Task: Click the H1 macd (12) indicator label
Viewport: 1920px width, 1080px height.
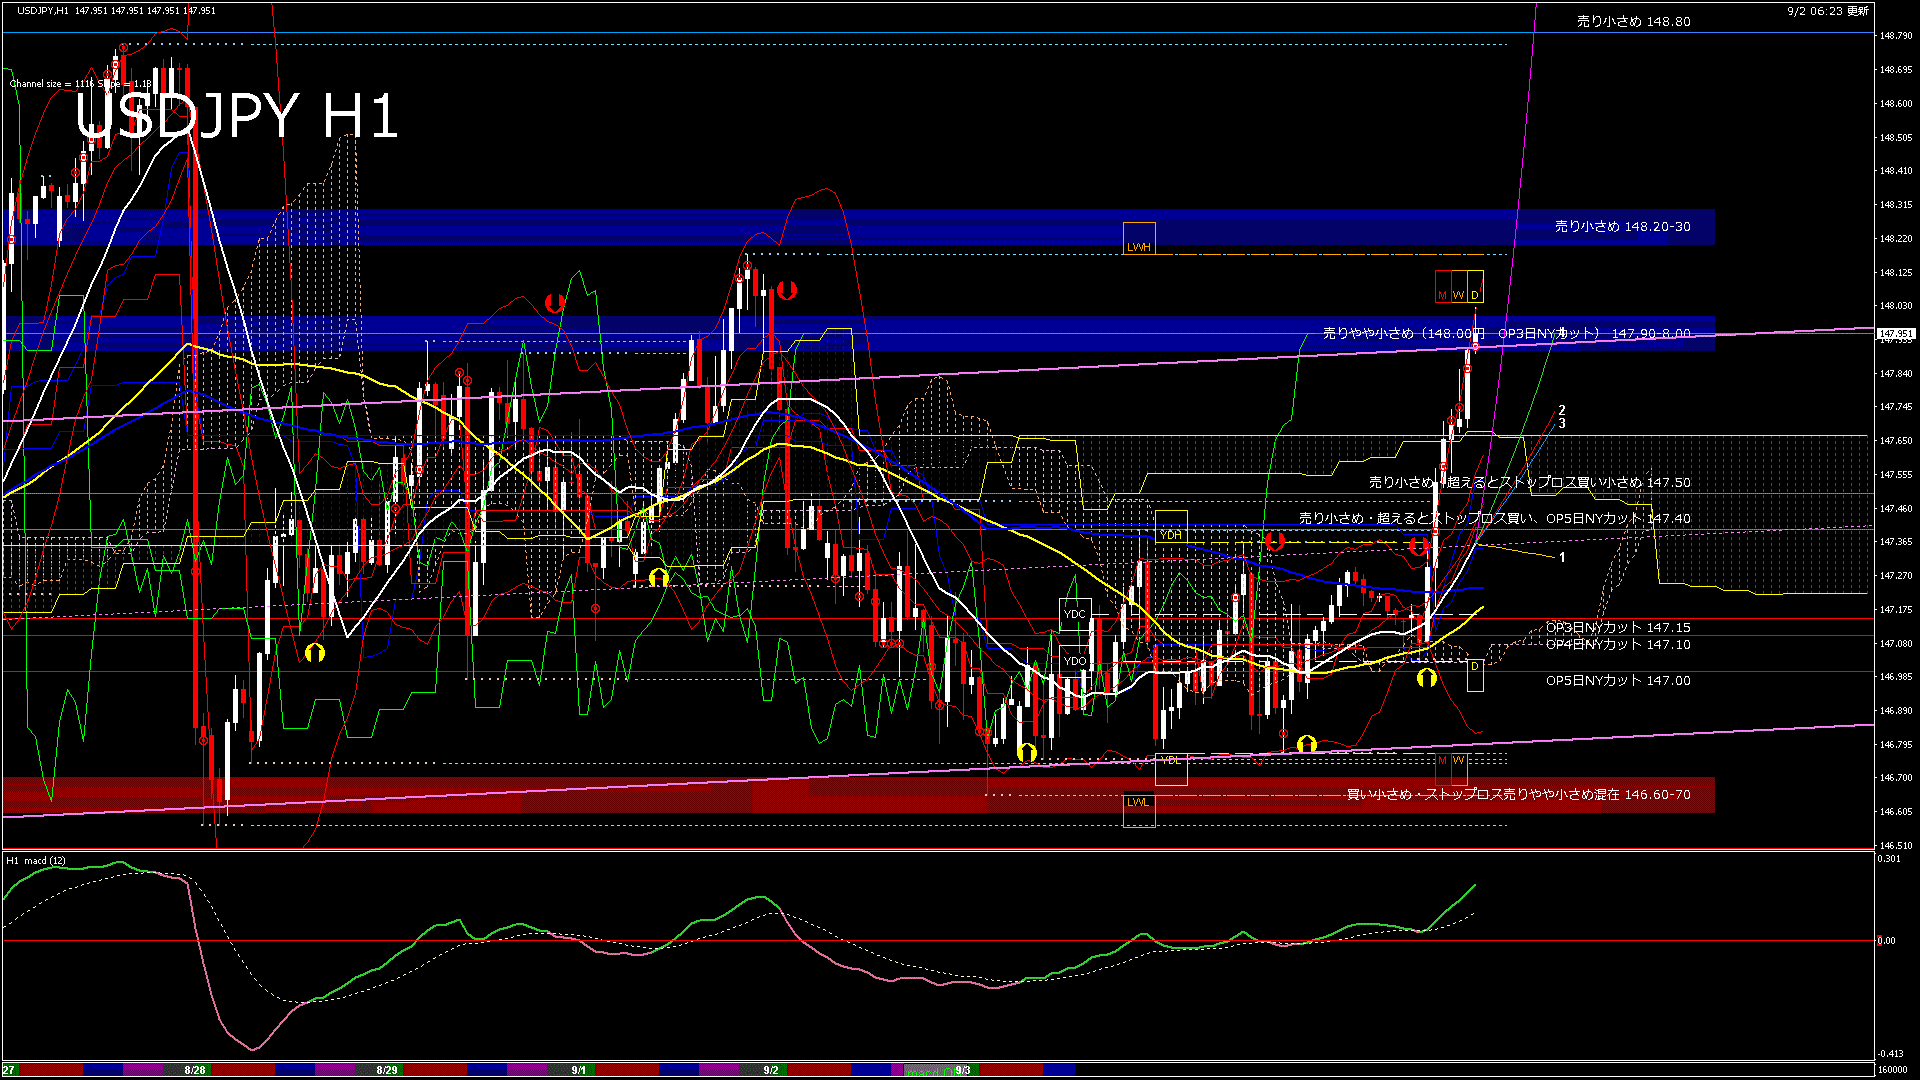Action: [x=36, y=861]
